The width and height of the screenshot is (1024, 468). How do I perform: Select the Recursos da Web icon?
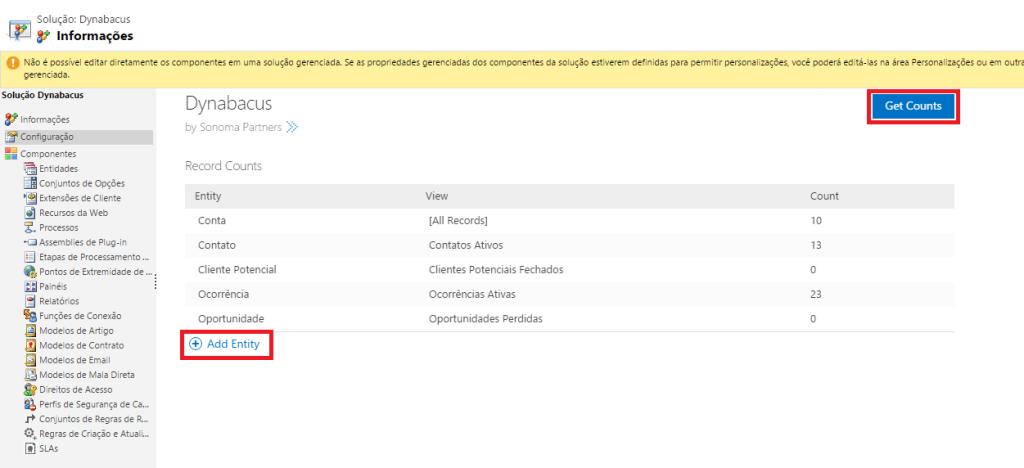(x=30, y=213)
